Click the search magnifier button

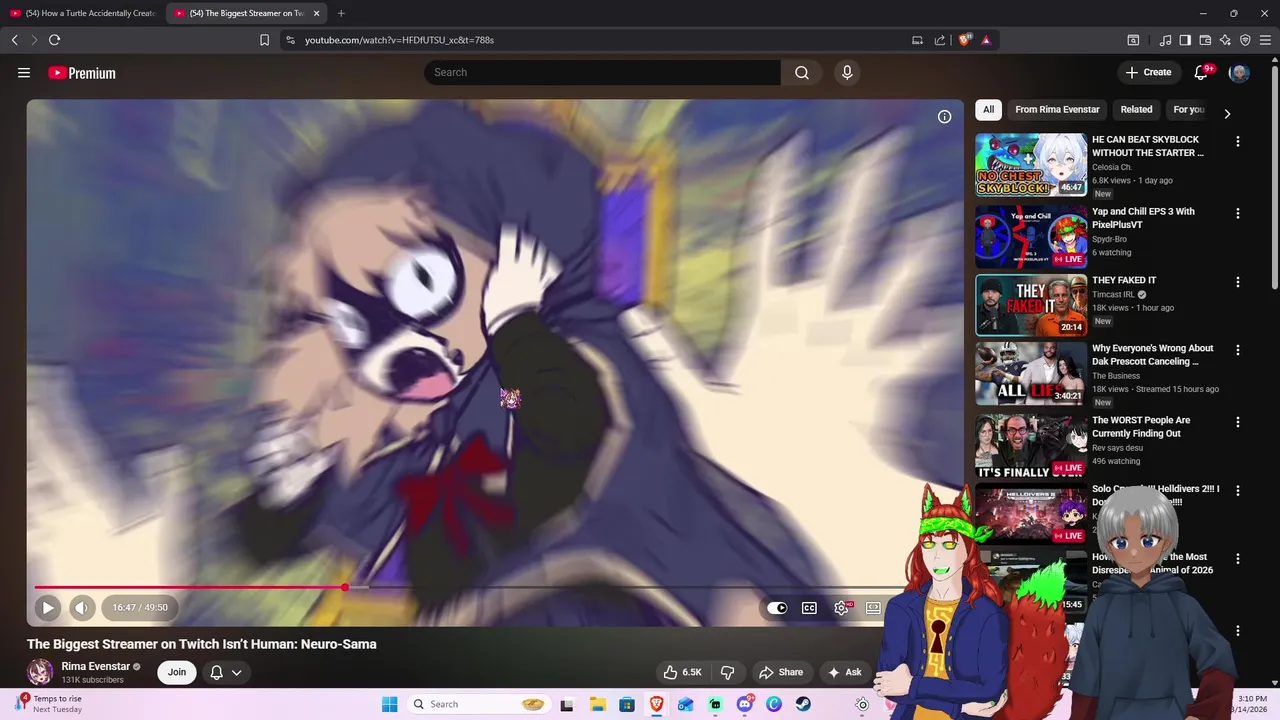coord(802,72)
